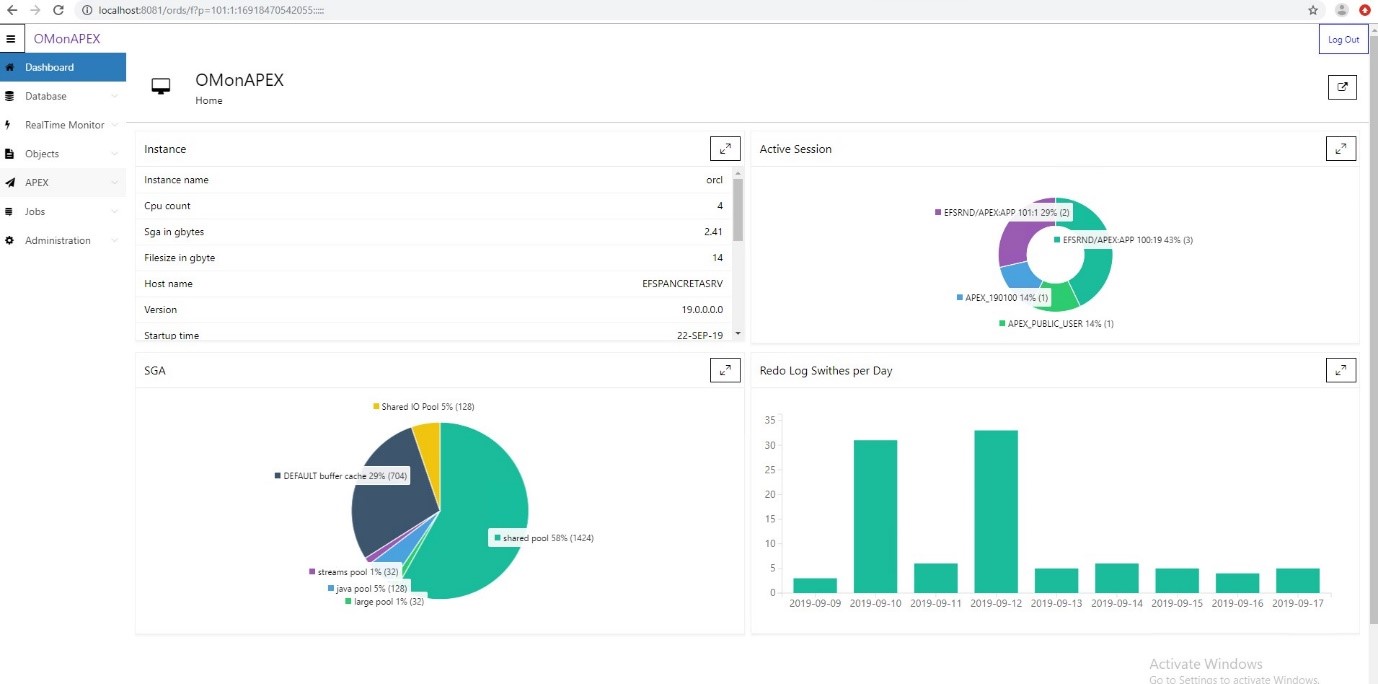Click the open-in-new-window icon near page title
The image size is (1378, 684).
[1342, 87]
